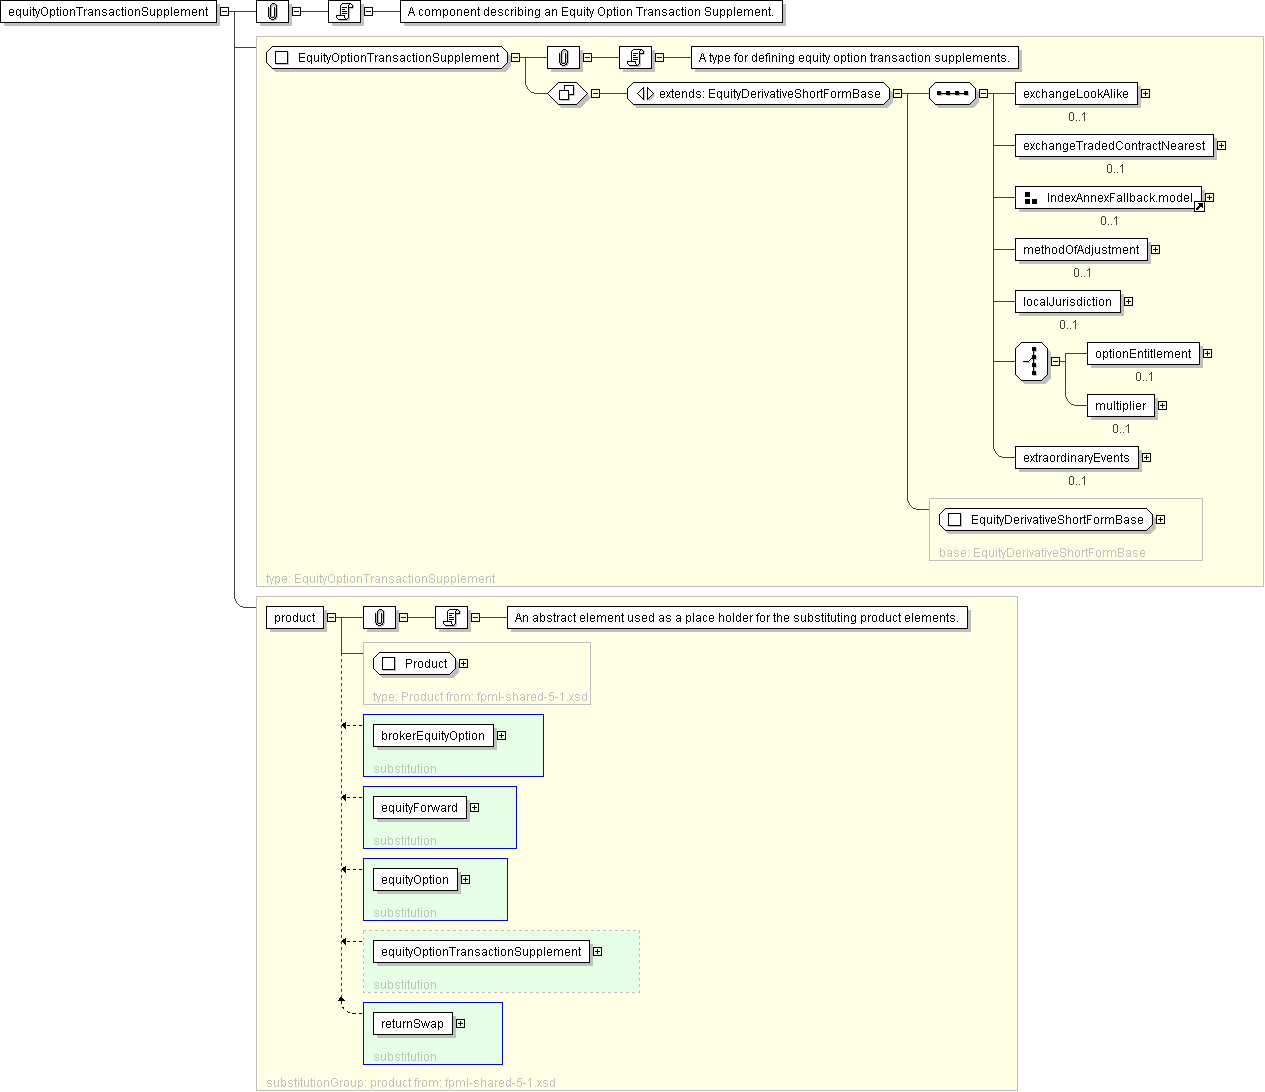Expand the methodOfAdjustment element

(x=1155, y=250)
